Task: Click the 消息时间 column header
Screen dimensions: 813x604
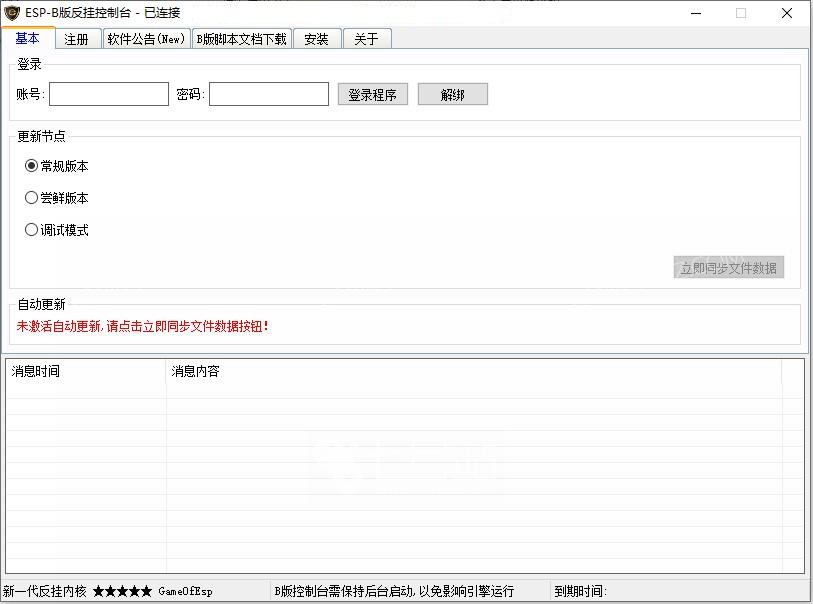Action: 86,371
